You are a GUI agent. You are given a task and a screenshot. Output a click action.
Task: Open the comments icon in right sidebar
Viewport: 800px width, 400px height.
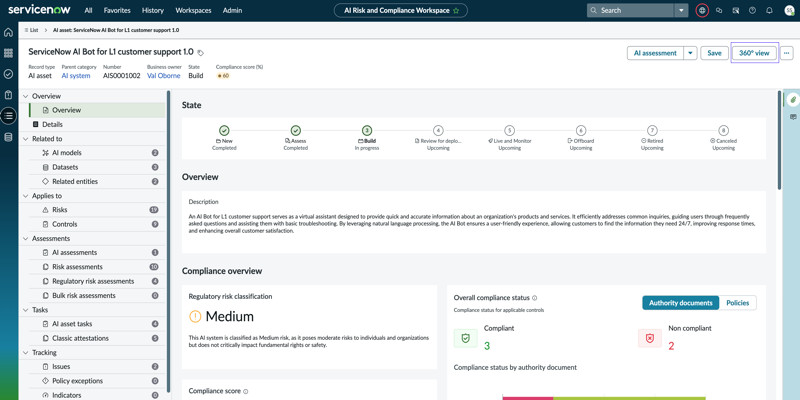(792, 117)
